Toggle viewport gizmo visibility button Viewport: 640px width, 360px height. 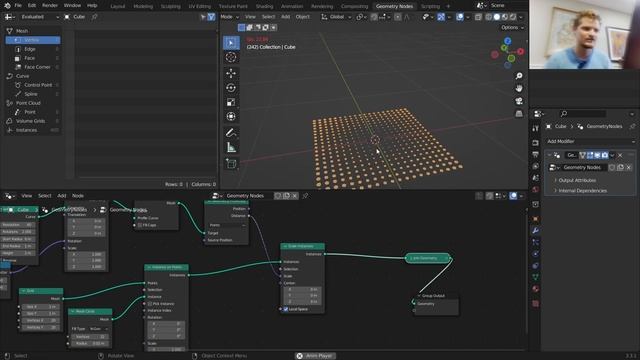[441, 17]
